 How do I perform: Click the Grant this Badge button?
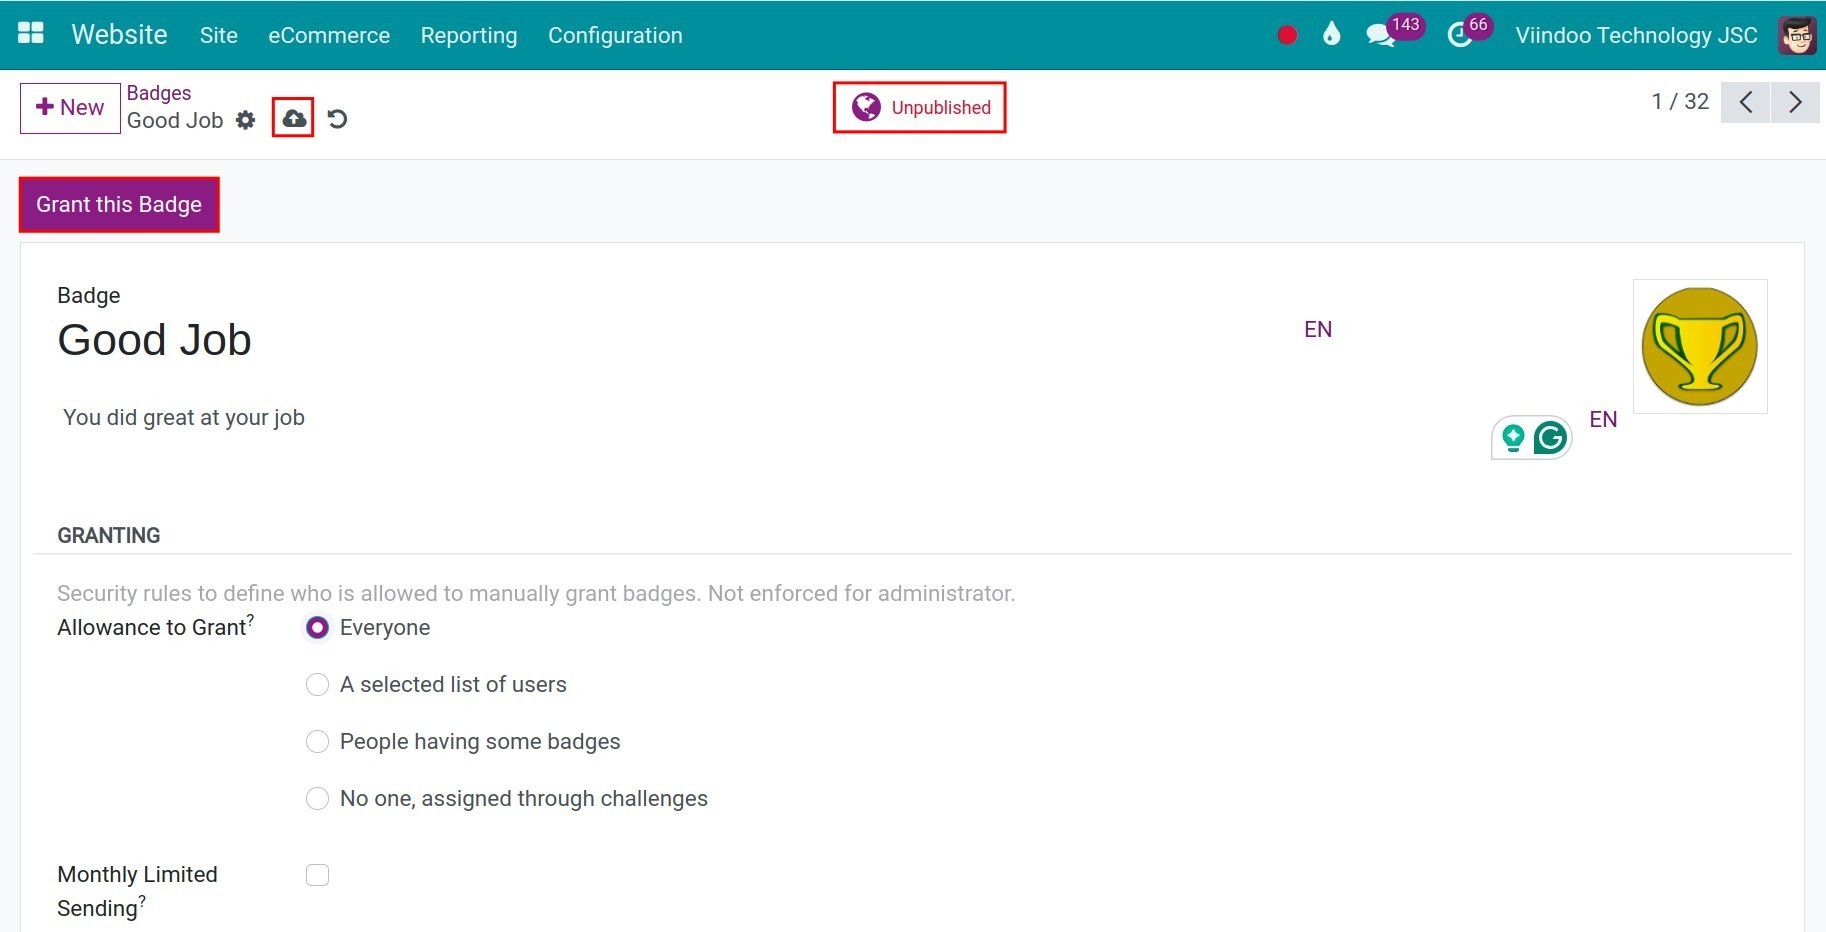[119, 204]
